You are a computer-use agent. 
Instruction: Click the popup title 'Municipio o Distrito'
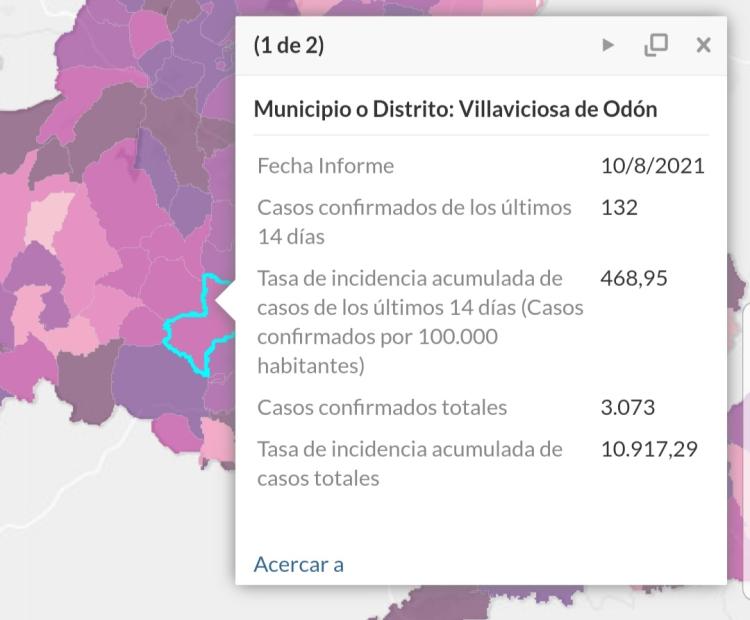(x=352, y=110)
